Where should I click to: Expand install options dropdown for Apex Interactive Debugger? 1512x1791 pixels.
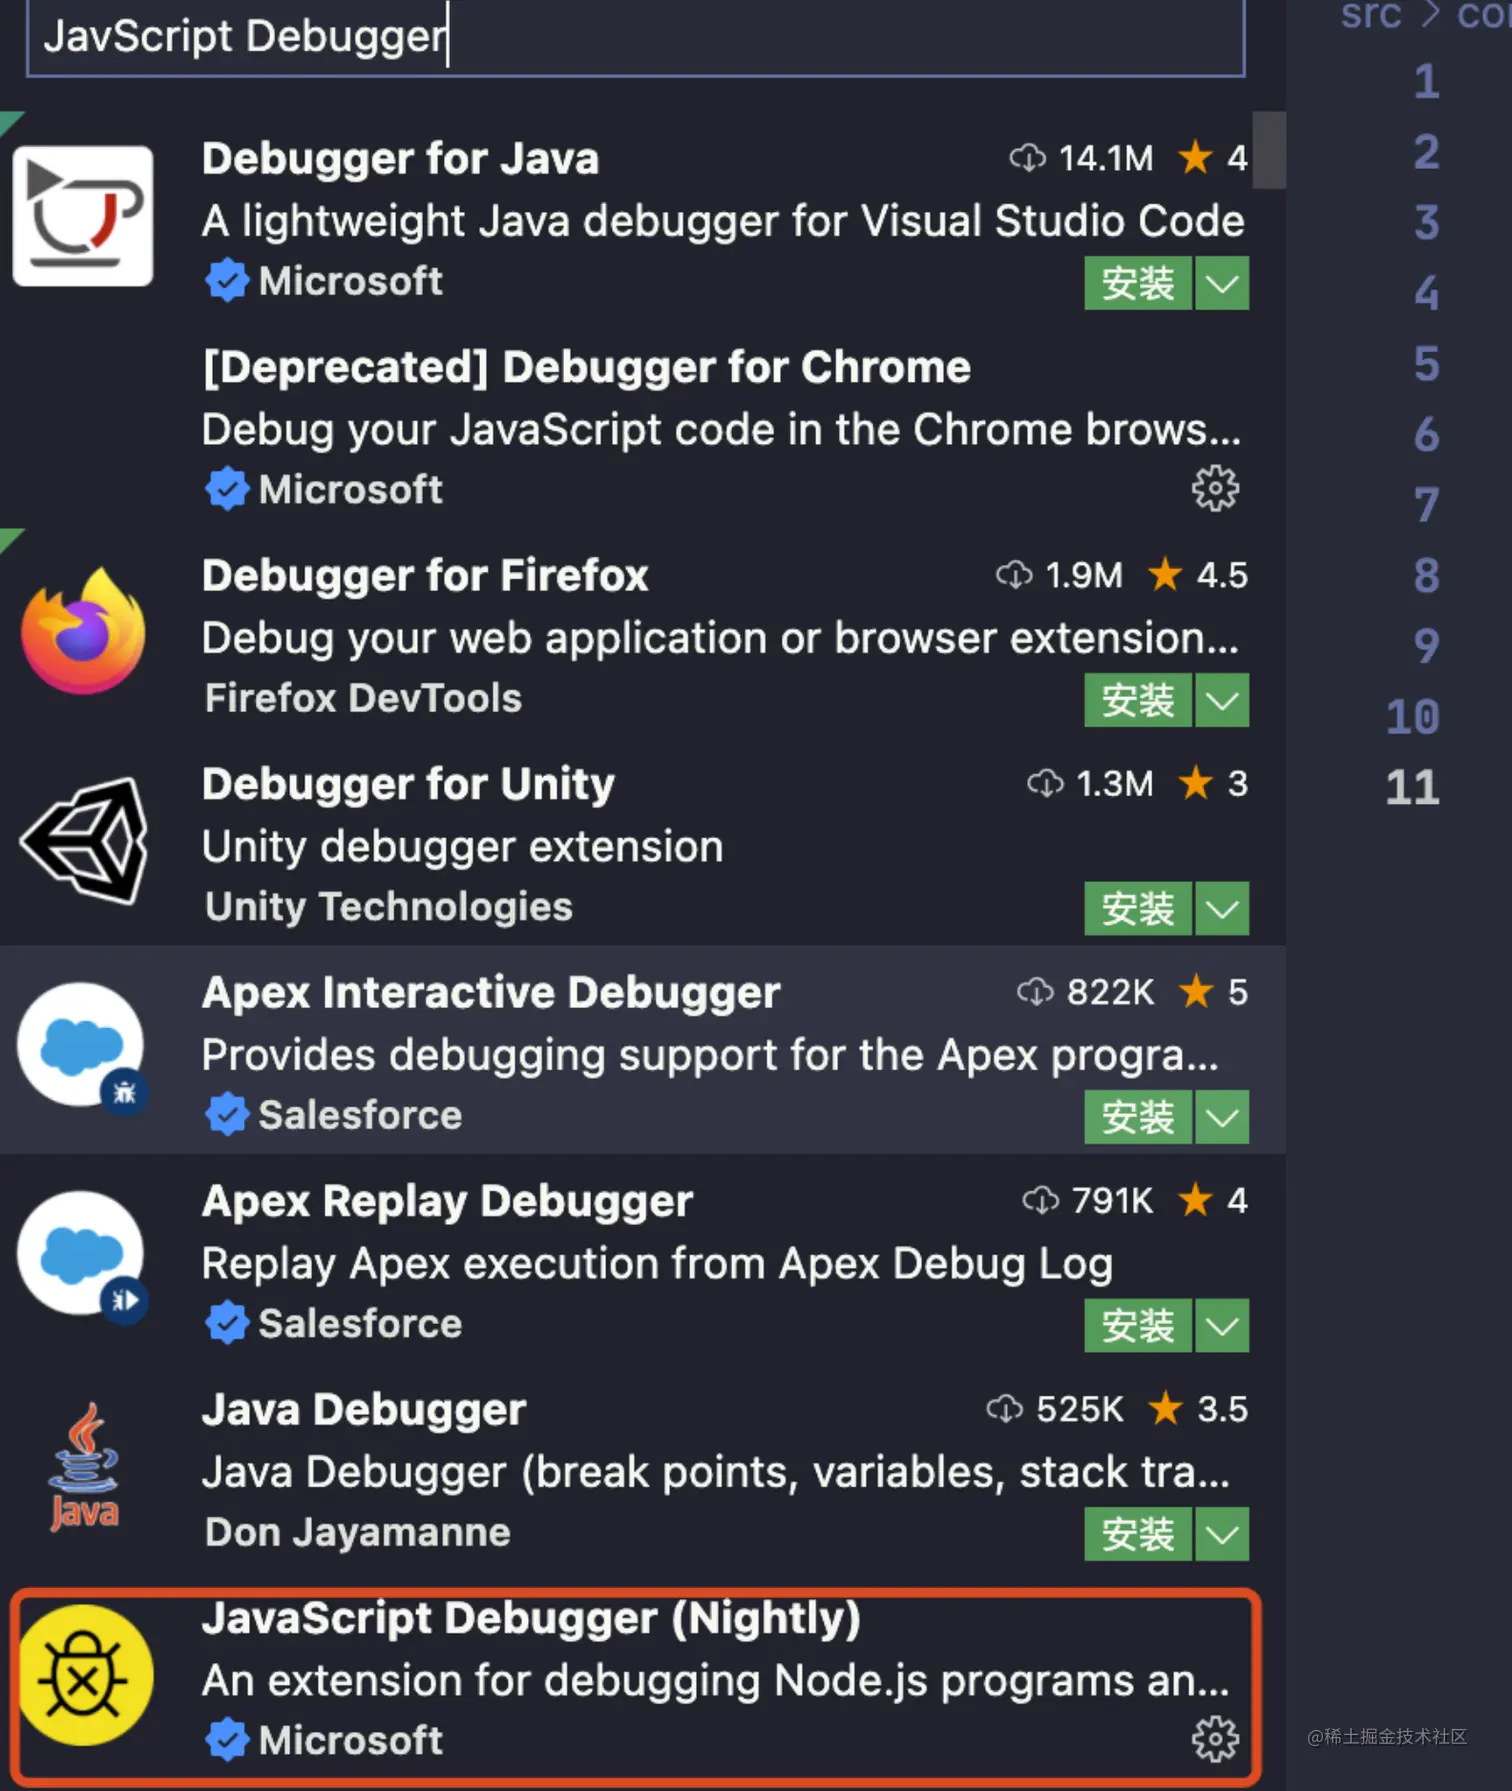(x=1222, y=1117)
